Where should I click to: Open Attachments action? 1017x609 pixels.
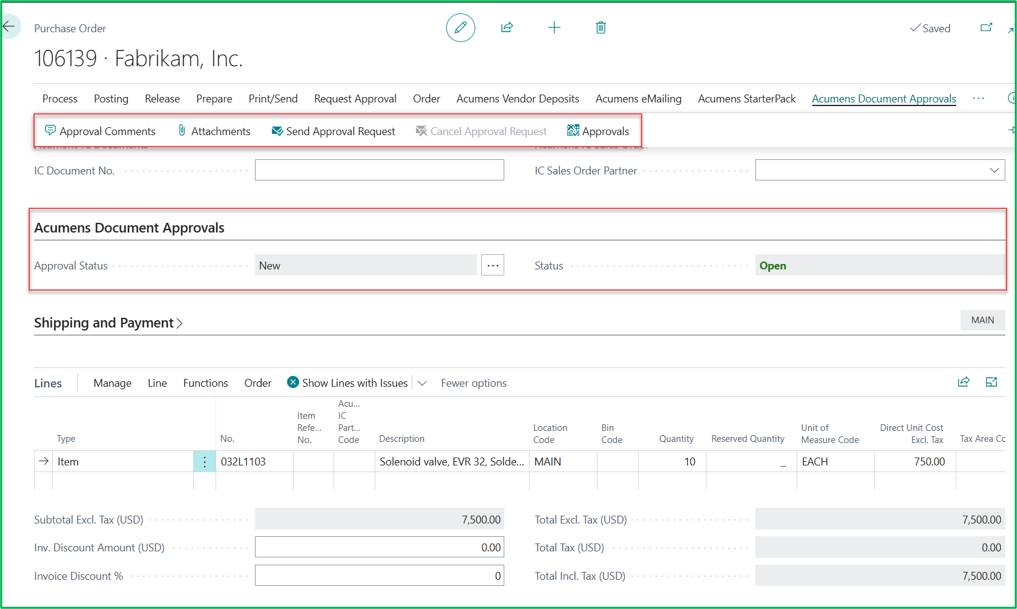[214, 131]
